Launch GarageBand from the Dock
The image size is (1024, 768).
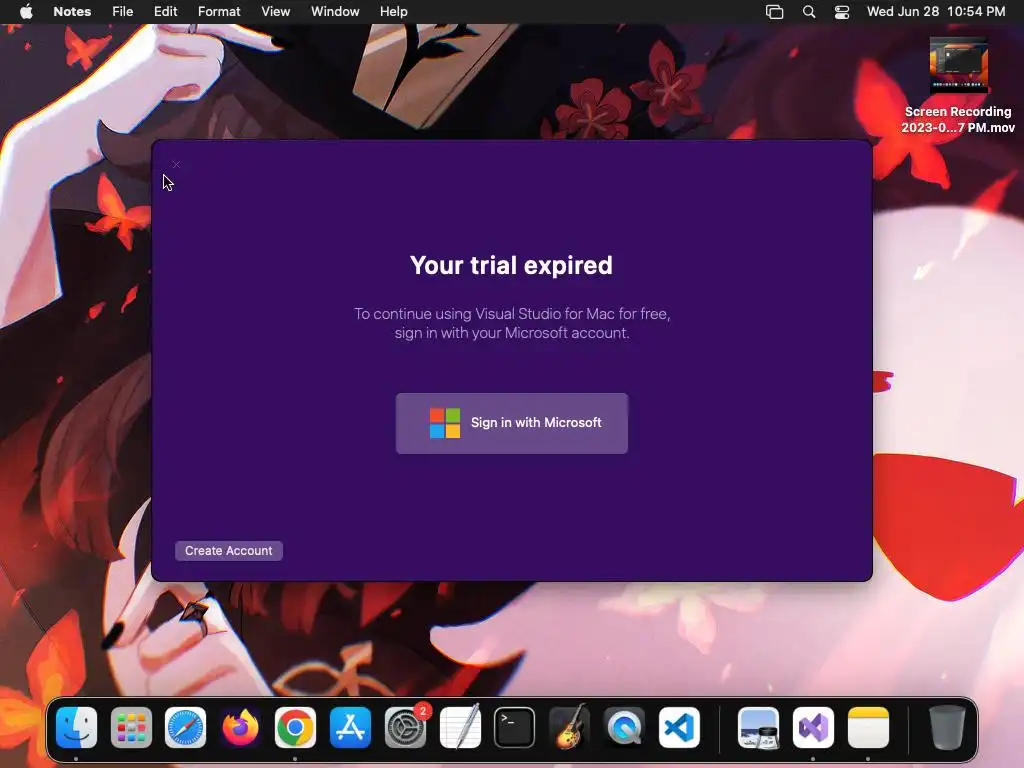click(569, 728)
